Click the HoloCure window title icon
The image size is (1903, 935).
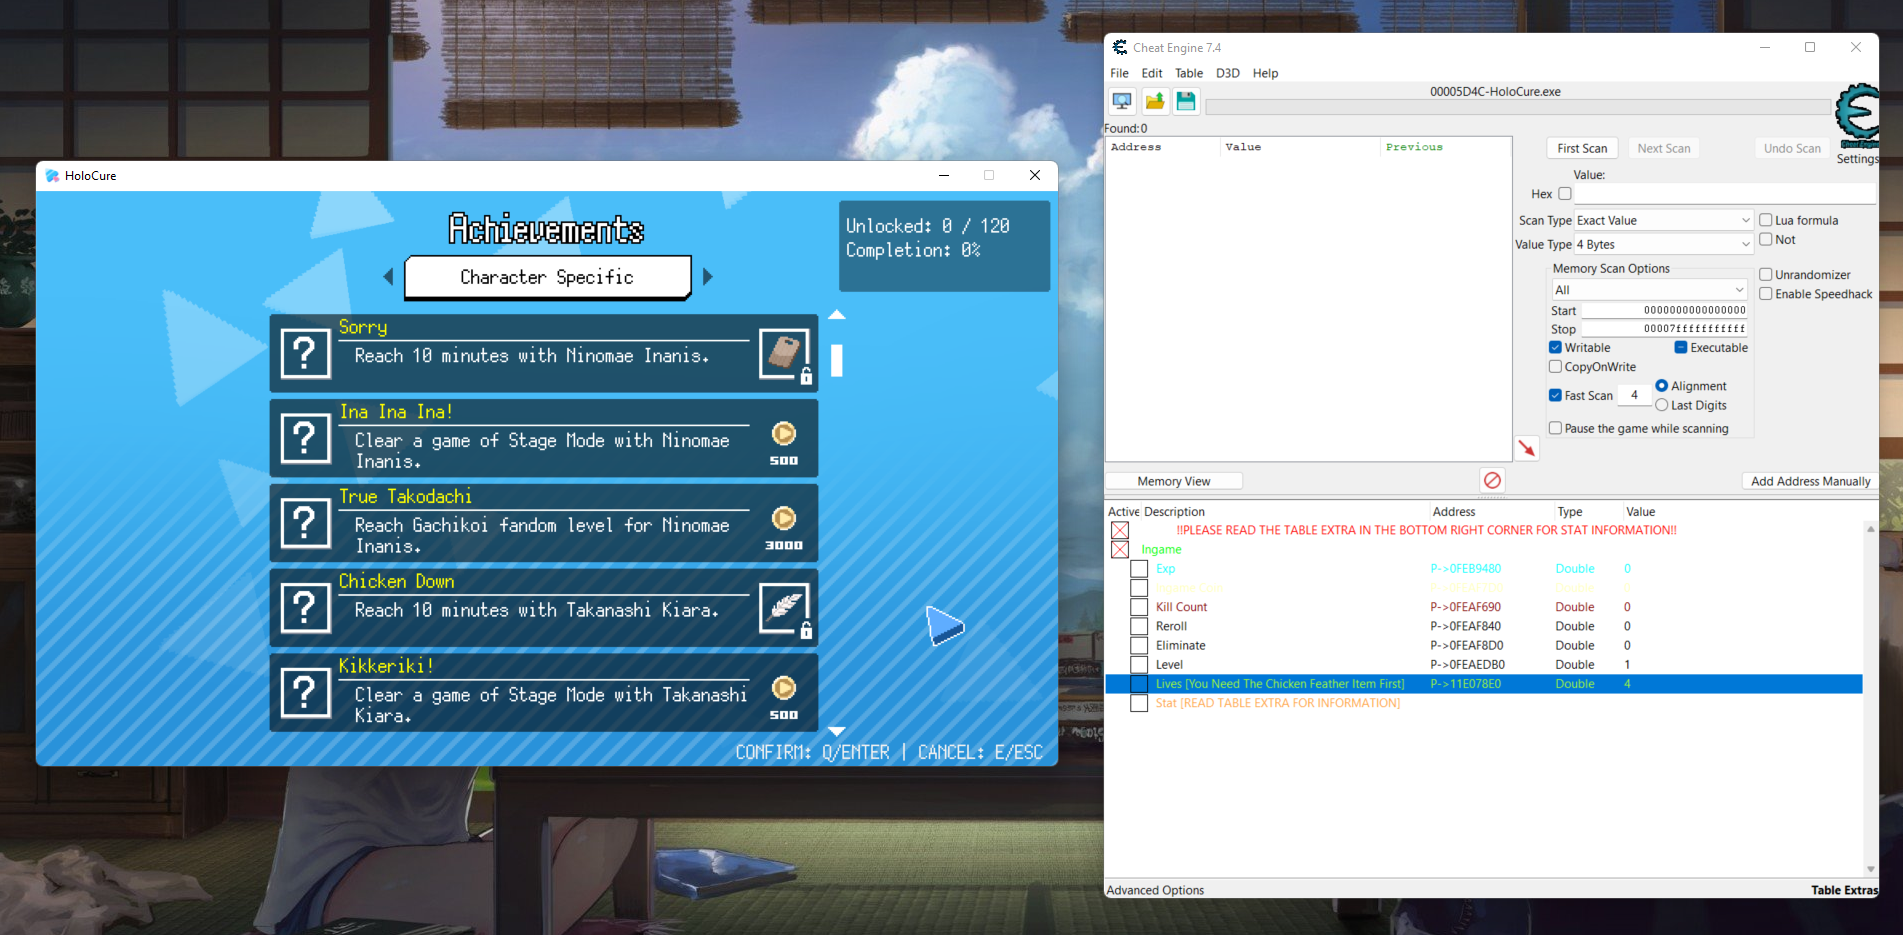click(x=52, y=175)
